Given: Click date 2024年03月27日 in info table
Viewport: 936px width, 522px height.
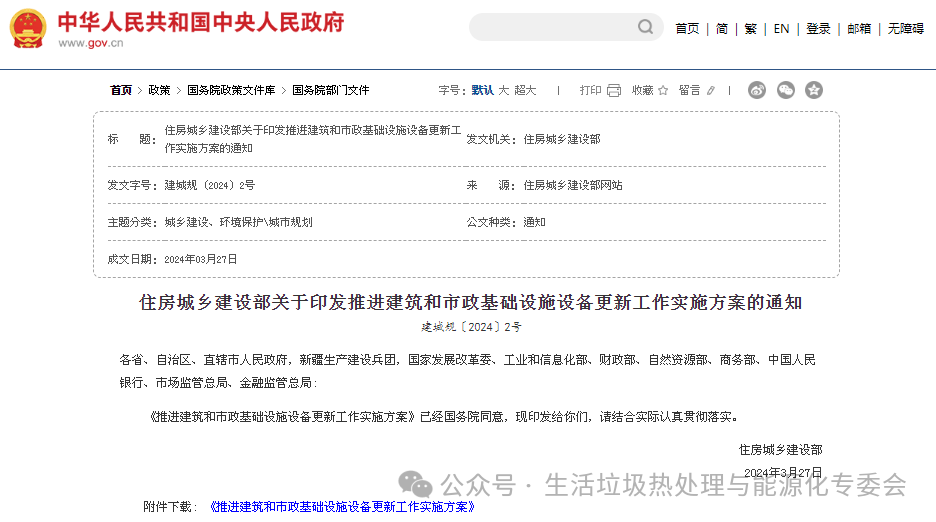Looking at the screenshot, I should 201,259.
